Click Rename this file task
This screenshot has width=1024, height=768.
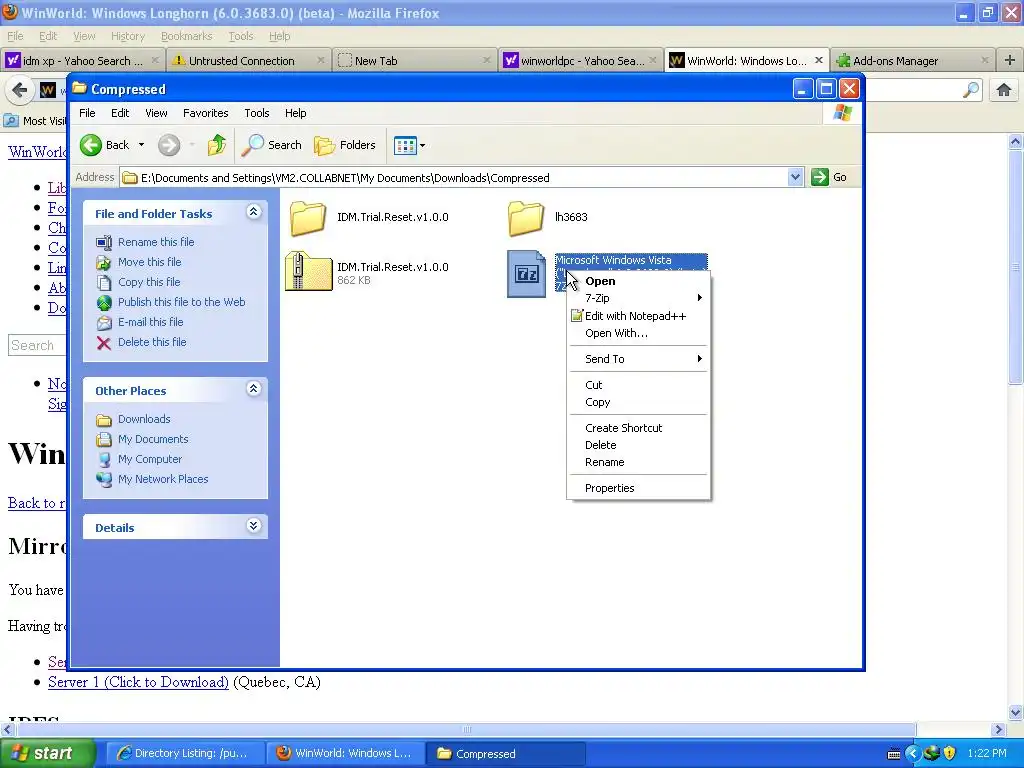[155, 242]
